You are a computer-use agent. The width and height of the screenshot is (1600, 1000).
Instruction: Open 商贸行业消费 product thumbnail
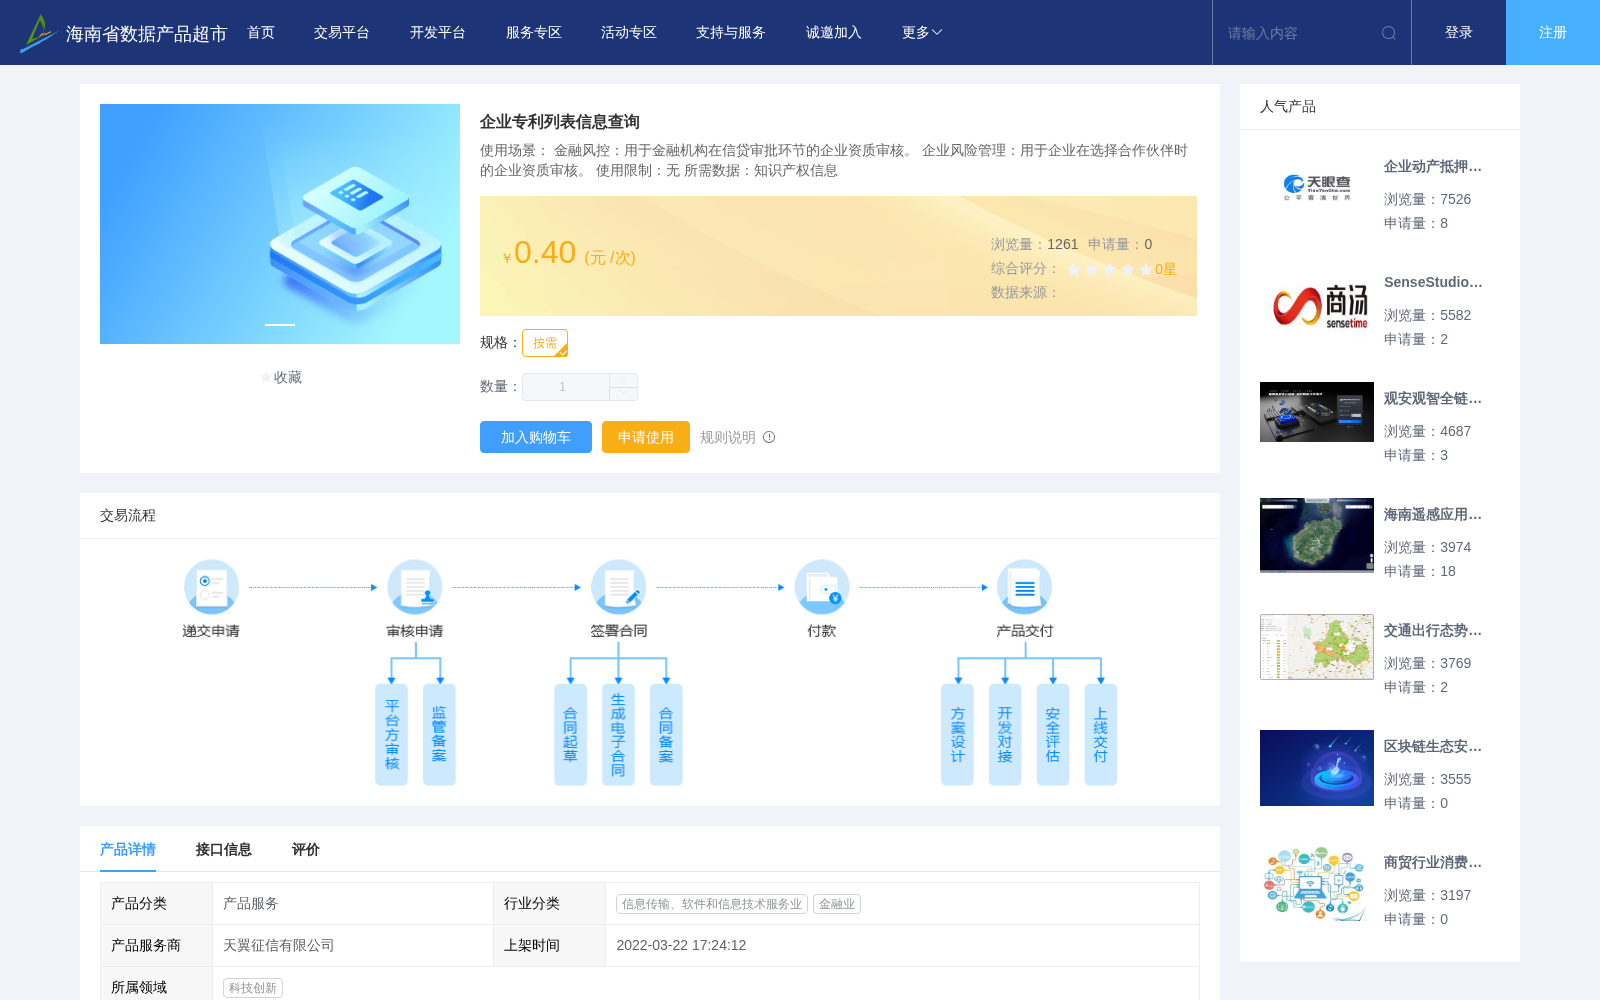pyautogui.click(x=1317, y=884)
